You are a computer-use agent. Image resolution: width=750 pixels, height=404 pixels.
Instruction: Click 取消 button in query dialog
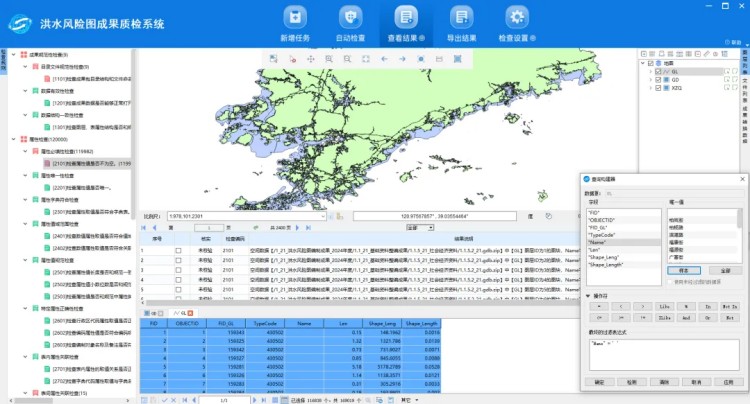(693, 382)
